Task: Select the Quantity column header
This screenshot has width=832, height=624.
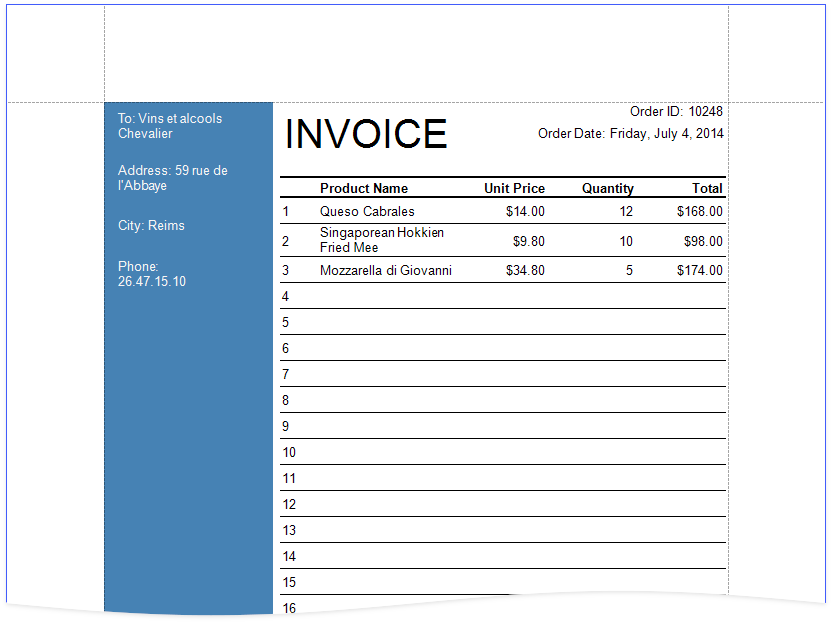Action: coord(608,188)
